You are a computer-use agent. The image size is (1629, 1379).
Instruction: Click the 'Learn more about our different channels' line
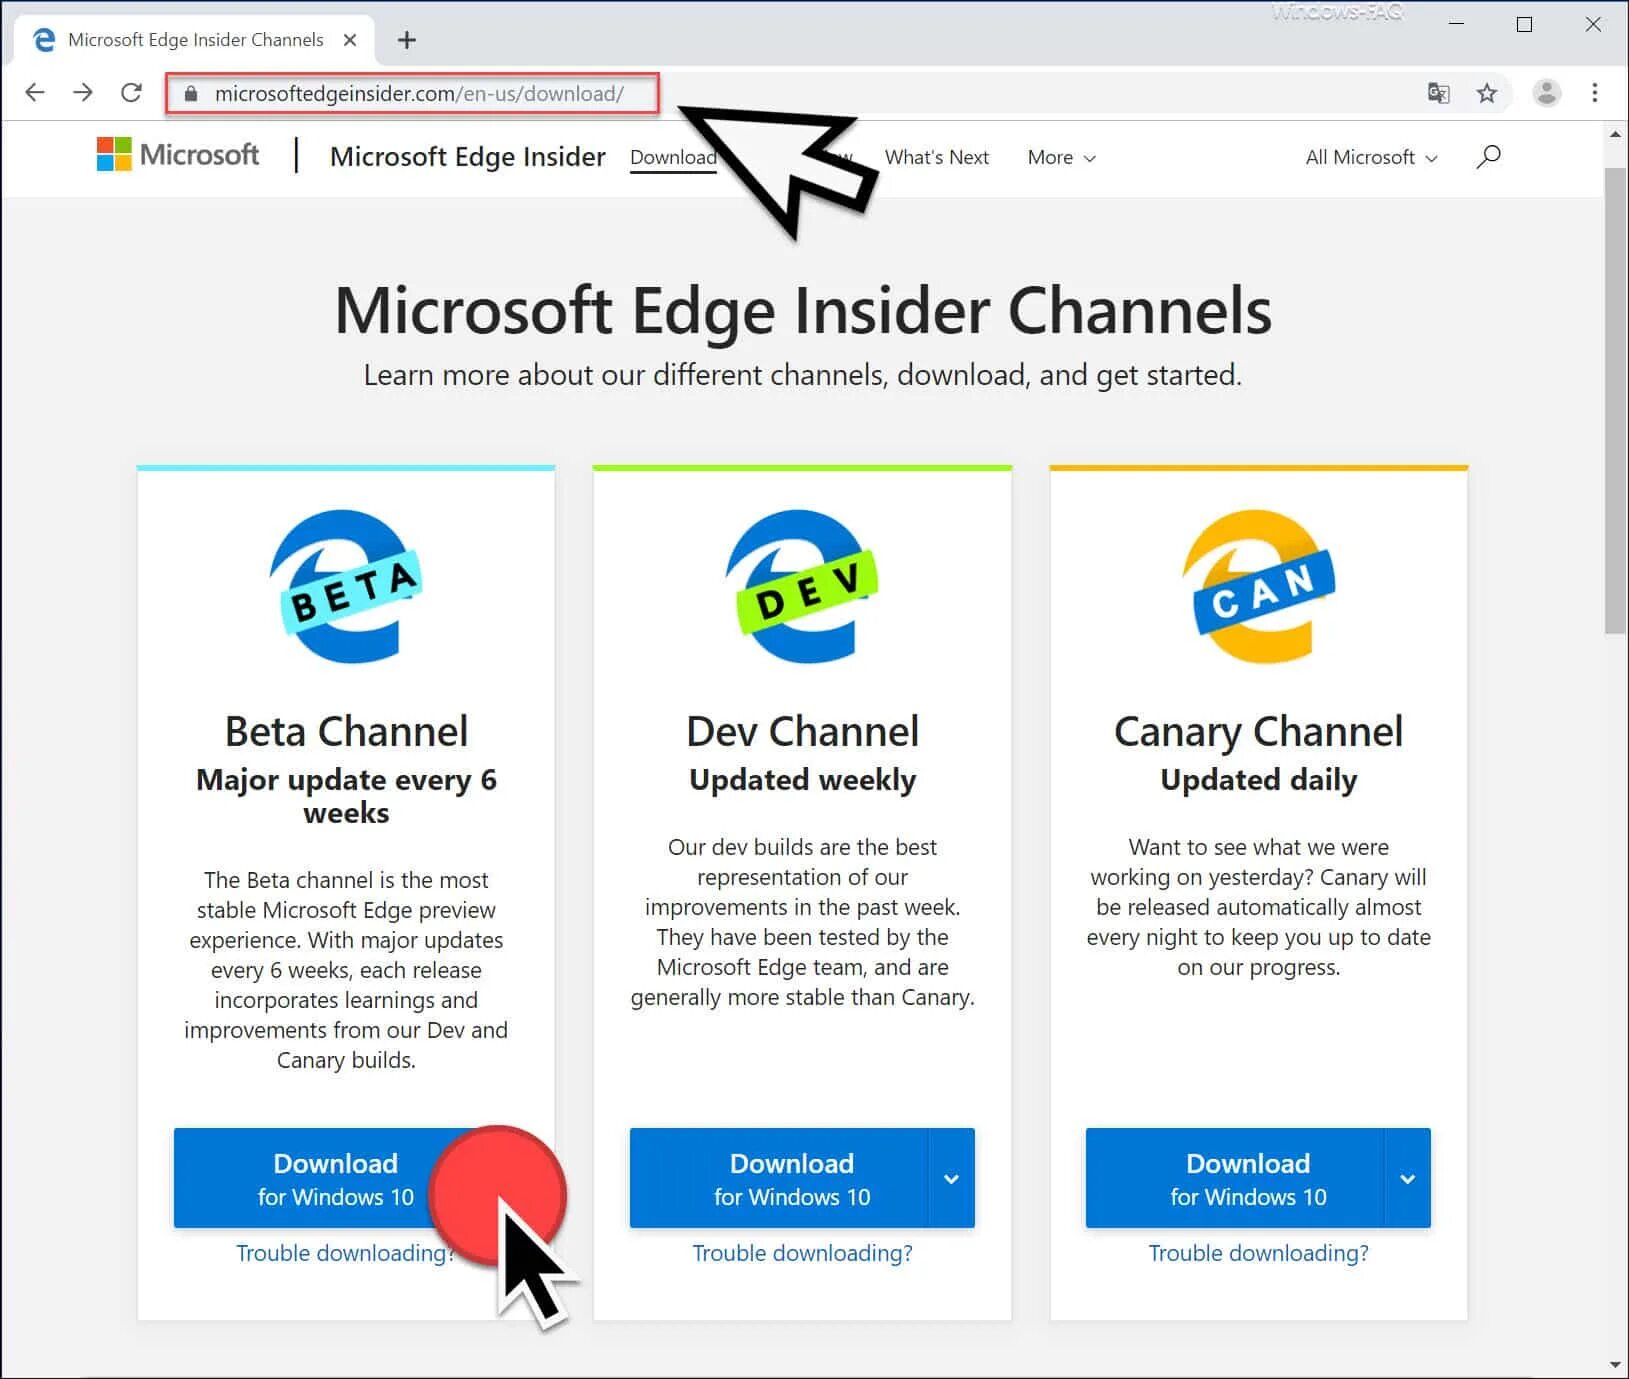[802, 375]
